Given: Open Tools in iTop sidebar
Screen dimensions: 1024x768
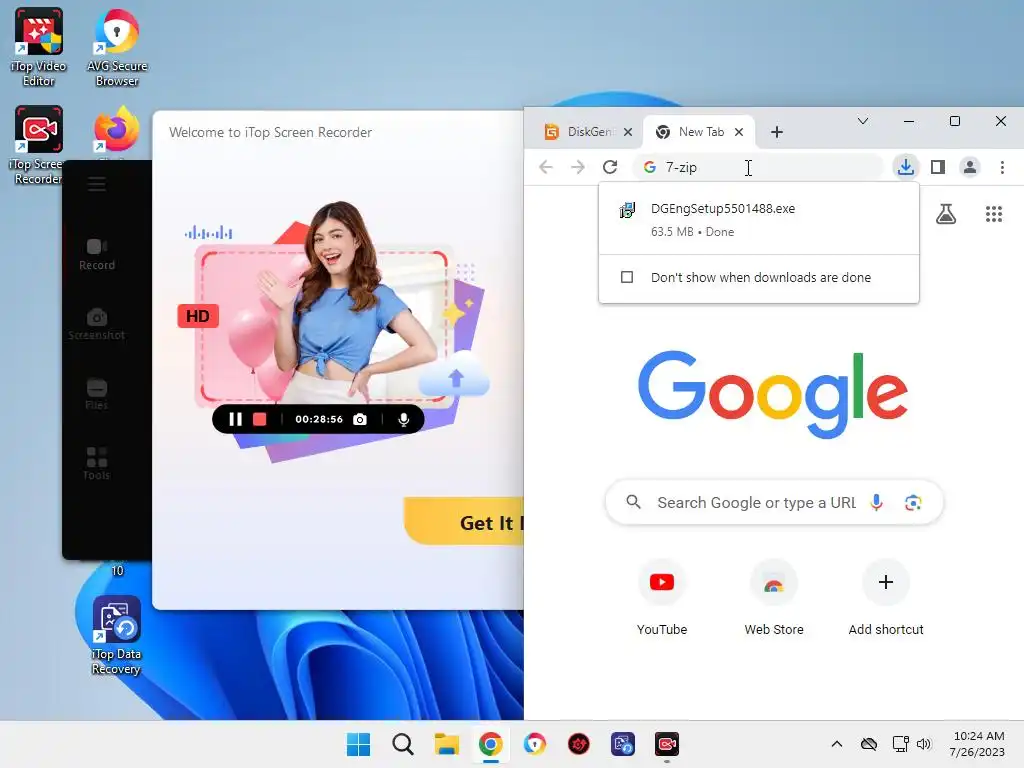Looking at the screenshot, I should point(97,464).
